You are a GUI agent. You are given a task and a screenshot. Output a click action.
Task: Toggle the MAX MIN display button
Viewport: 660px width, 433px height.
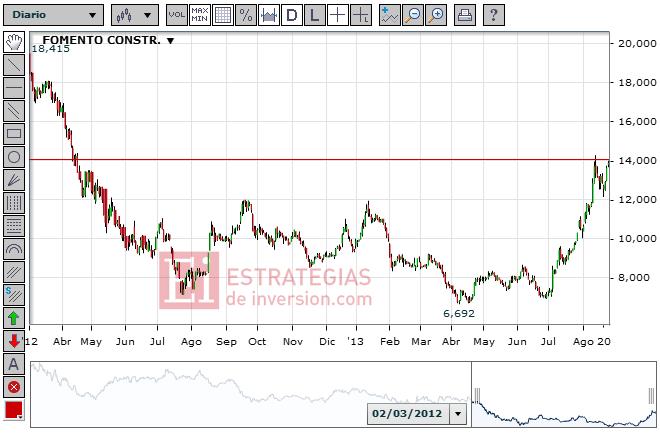(200, 15)
